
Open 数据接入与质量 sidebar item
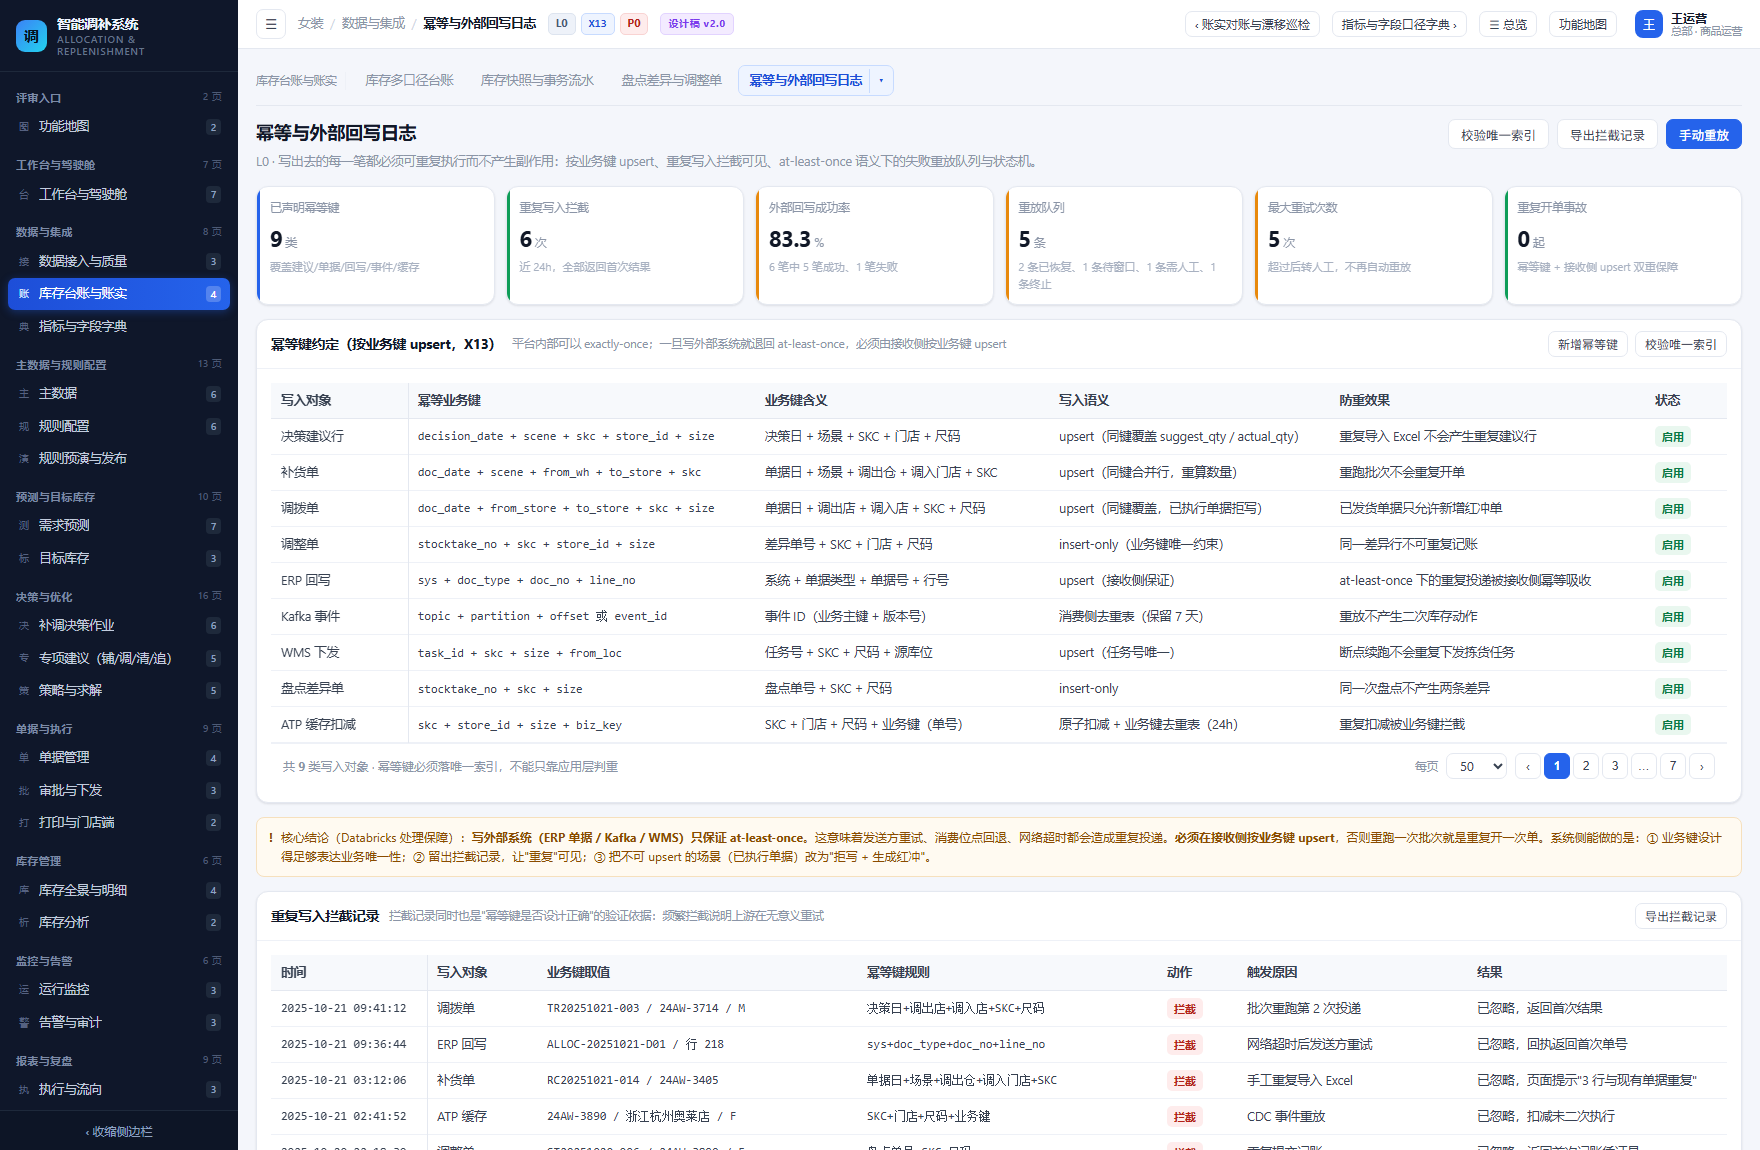tap(119, 262)
